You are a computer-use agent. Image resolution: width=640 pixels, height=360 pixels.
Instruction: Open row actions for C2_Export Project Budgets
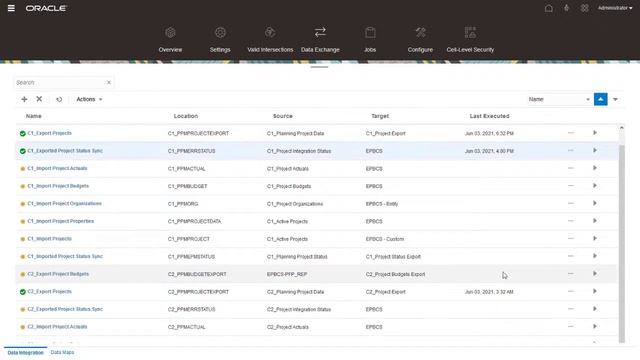click(571, 273)
